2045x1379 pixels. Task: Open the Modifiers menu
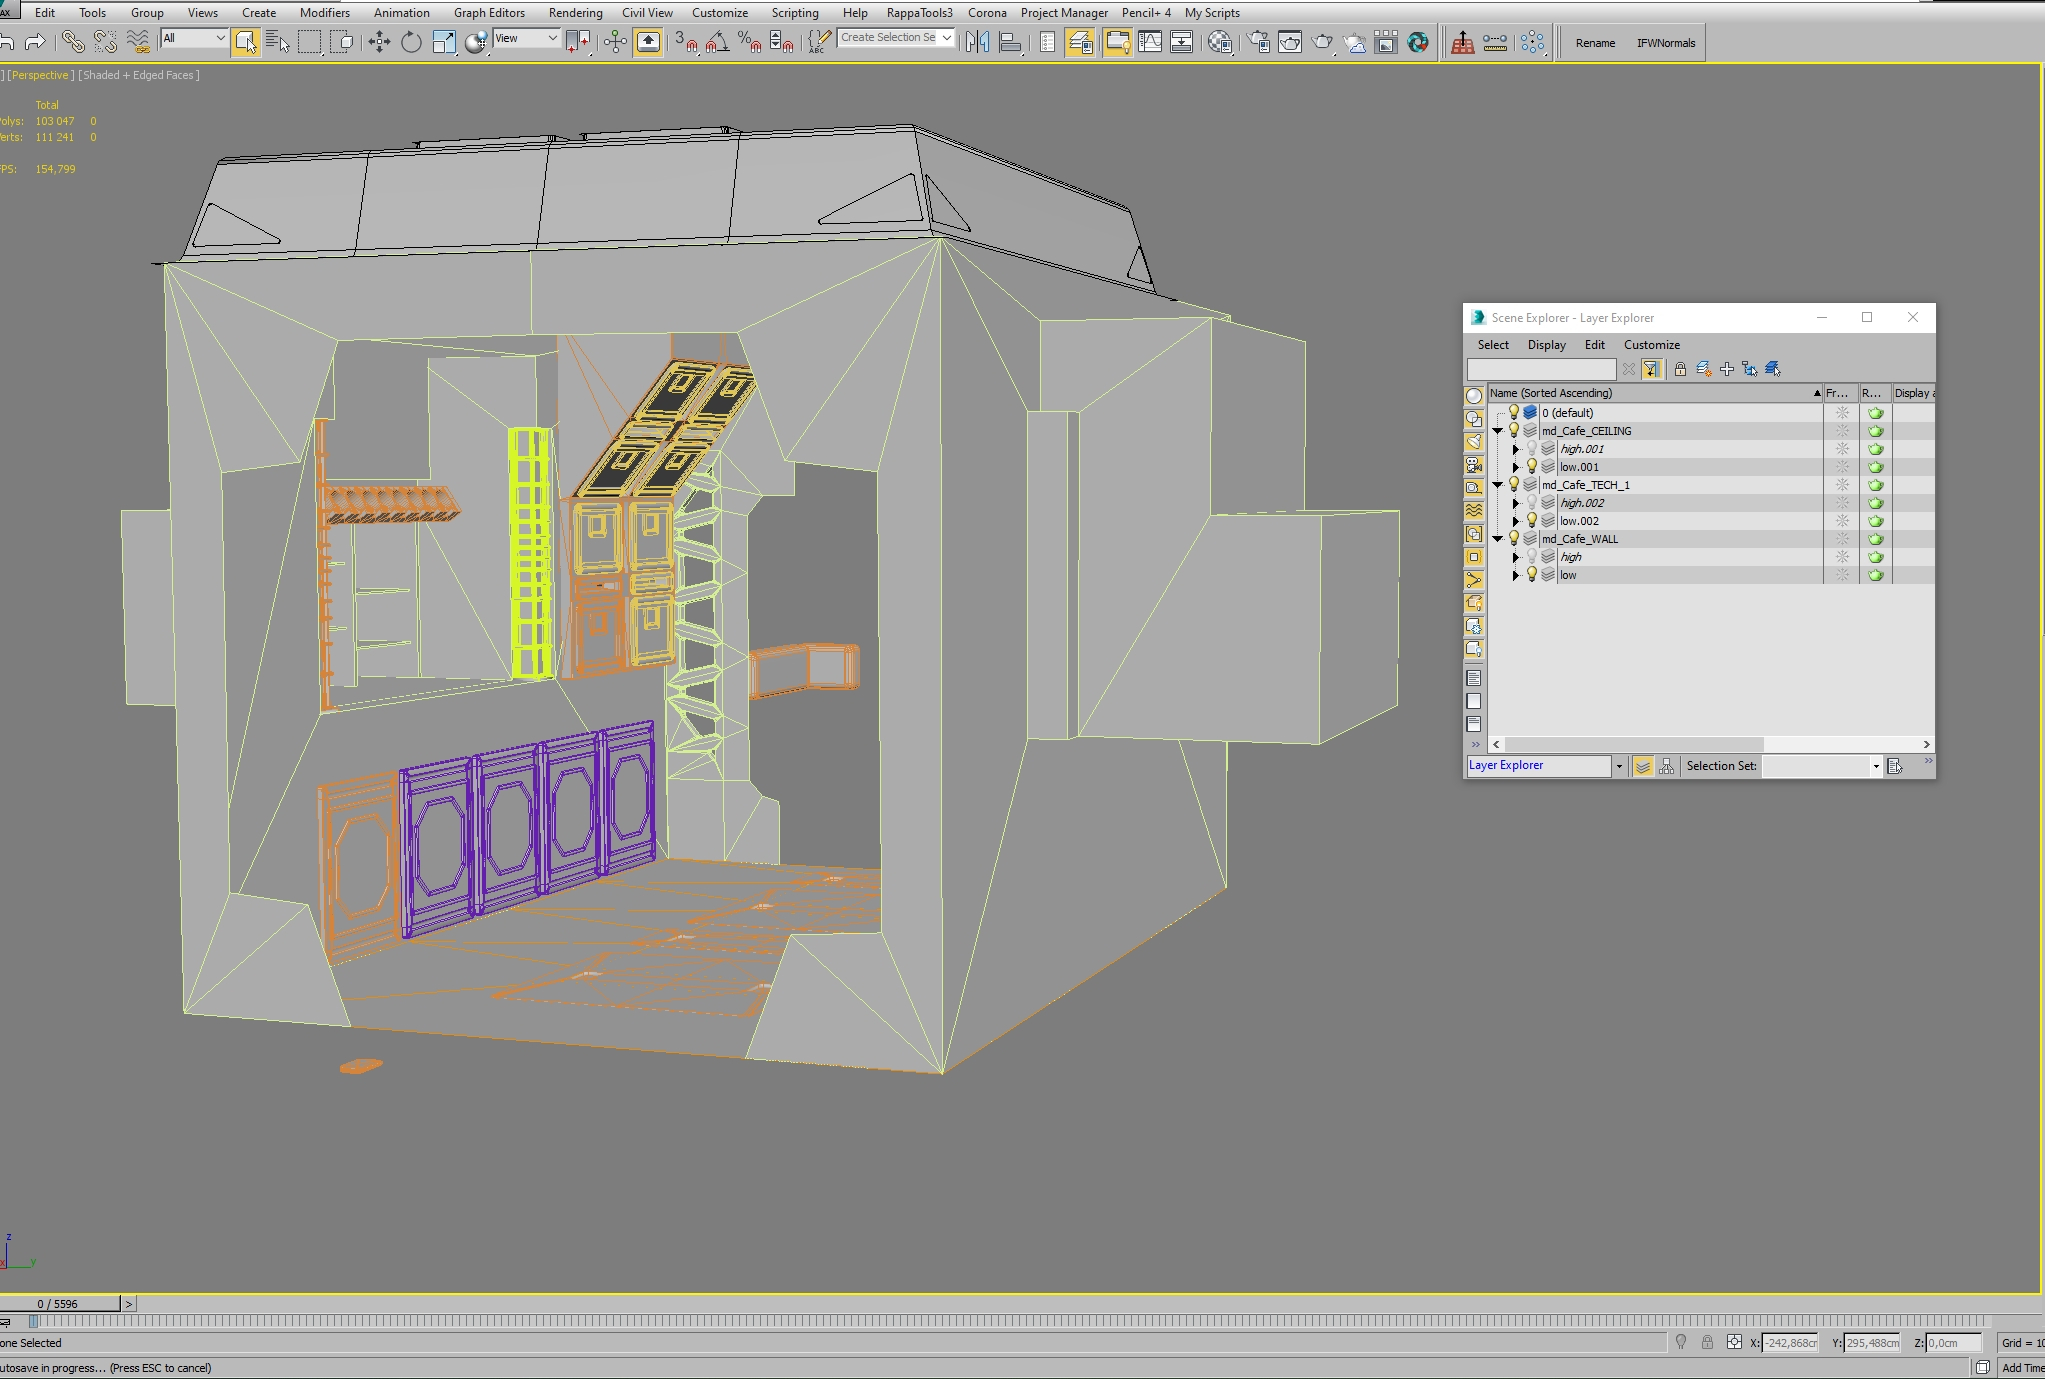click(325, 13)
